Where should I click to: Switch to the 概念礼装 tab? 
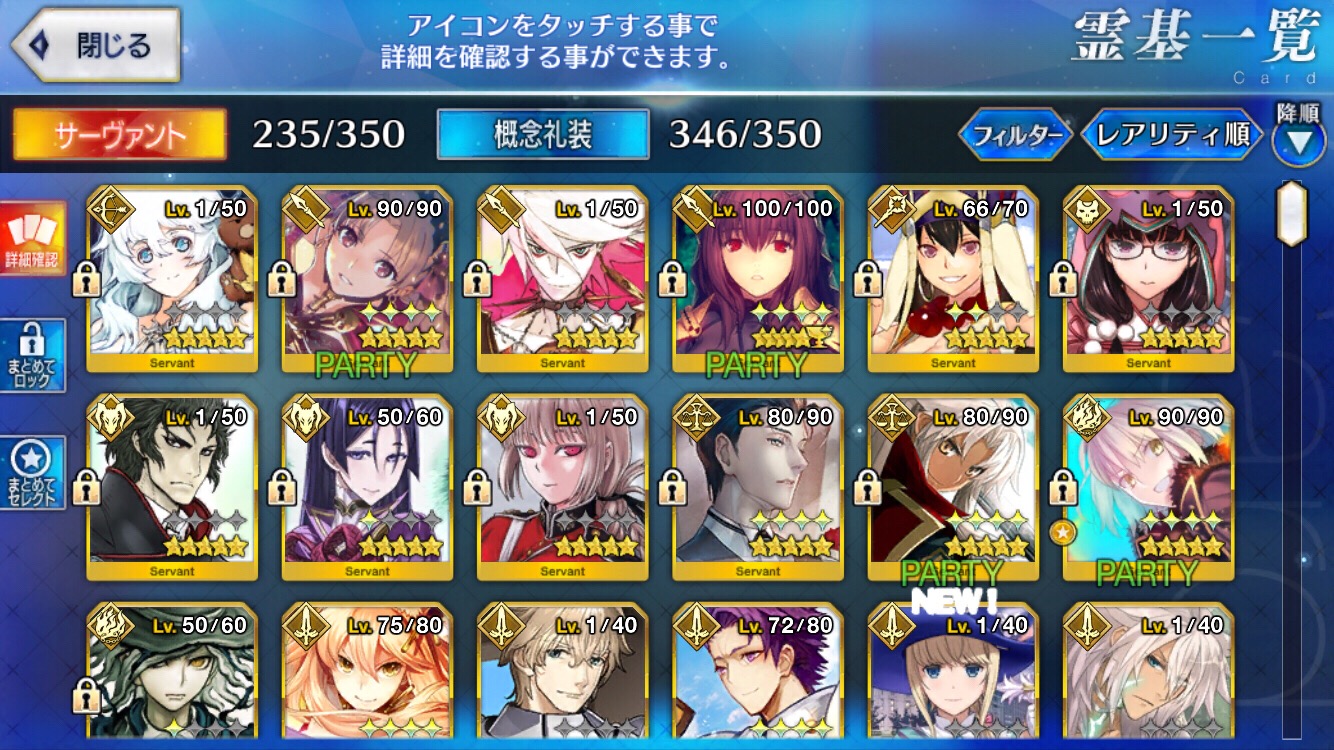click(x=543, y=135)
